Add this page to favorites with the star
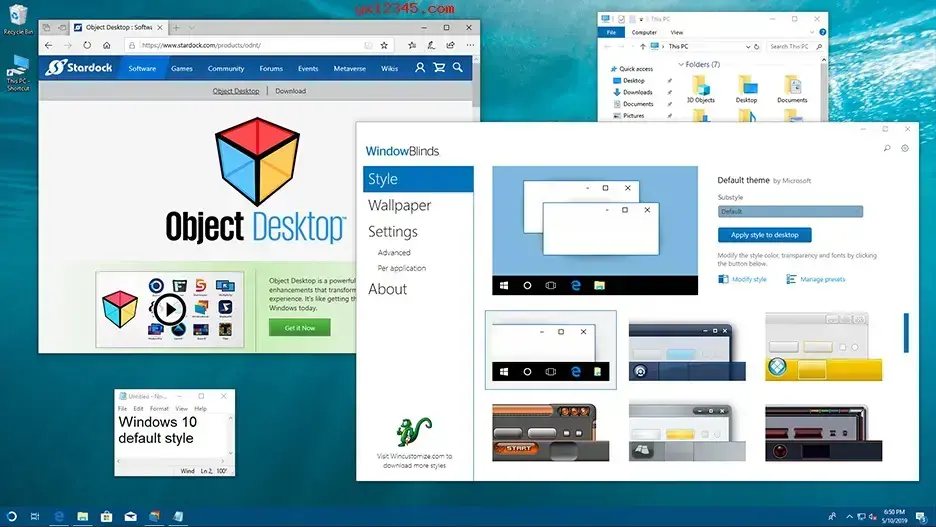 384,45
